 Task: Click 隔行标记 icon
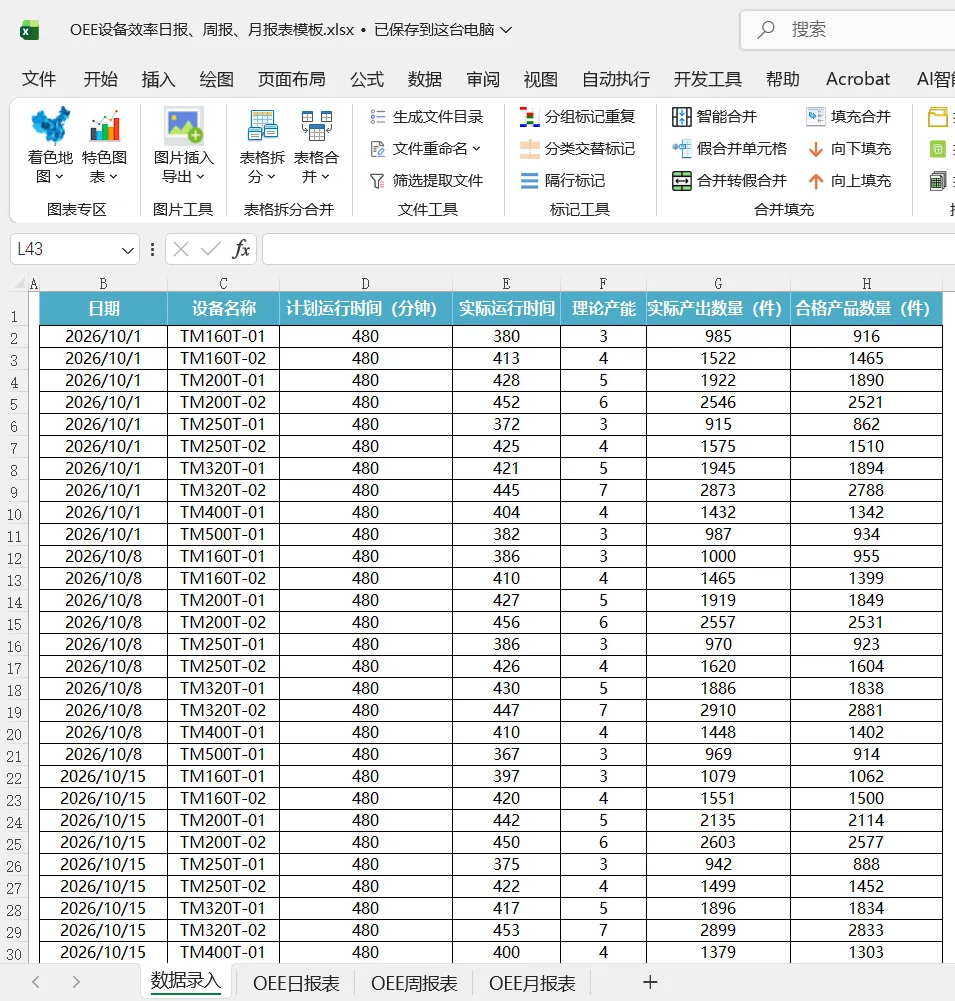tap(529, 181)
